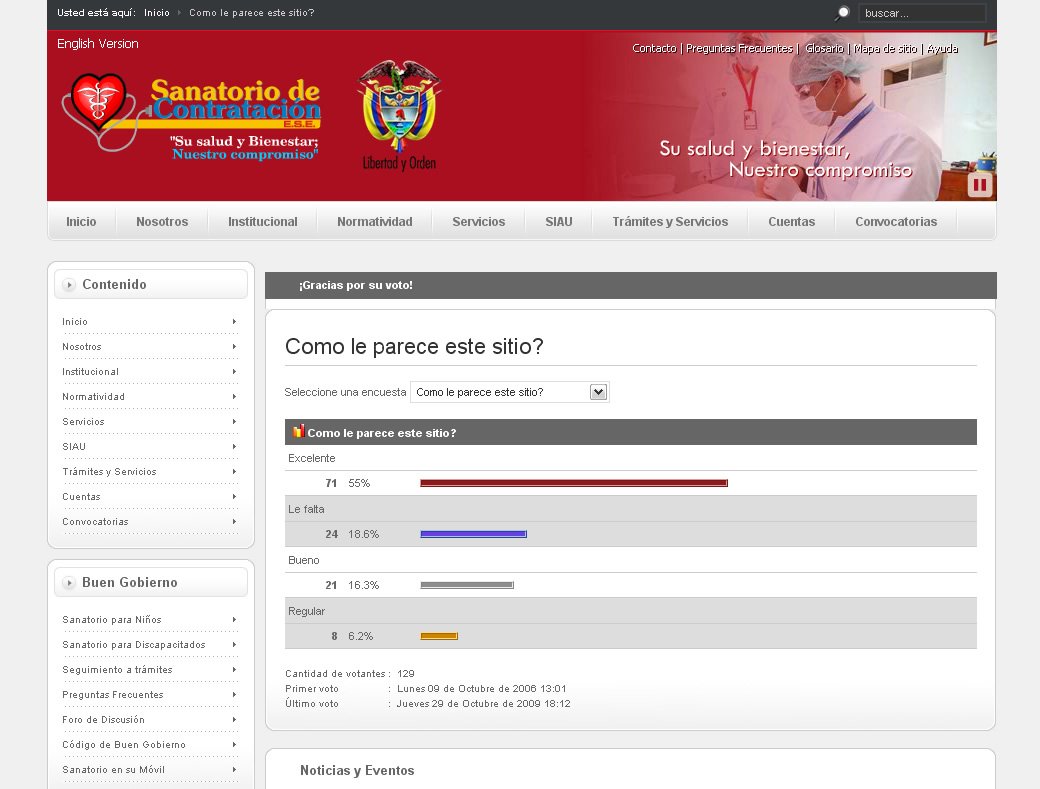Click the search magnifier icon
This screenshot has height=789, width=1040.
(841, 12)
